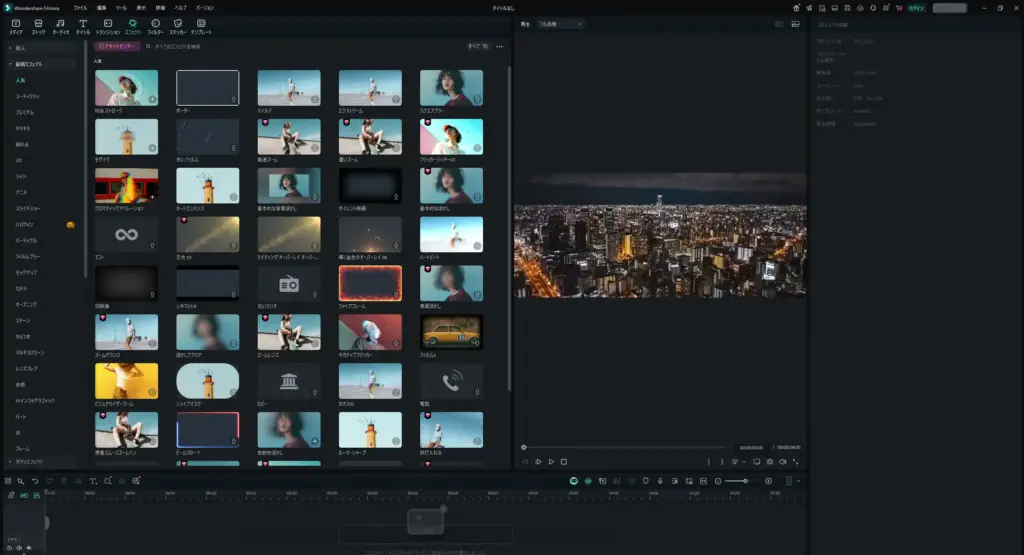Screen dimensions: 1024x555
Task: Select the Fire Frame effect thumbnail
Action: click(369, 283)
